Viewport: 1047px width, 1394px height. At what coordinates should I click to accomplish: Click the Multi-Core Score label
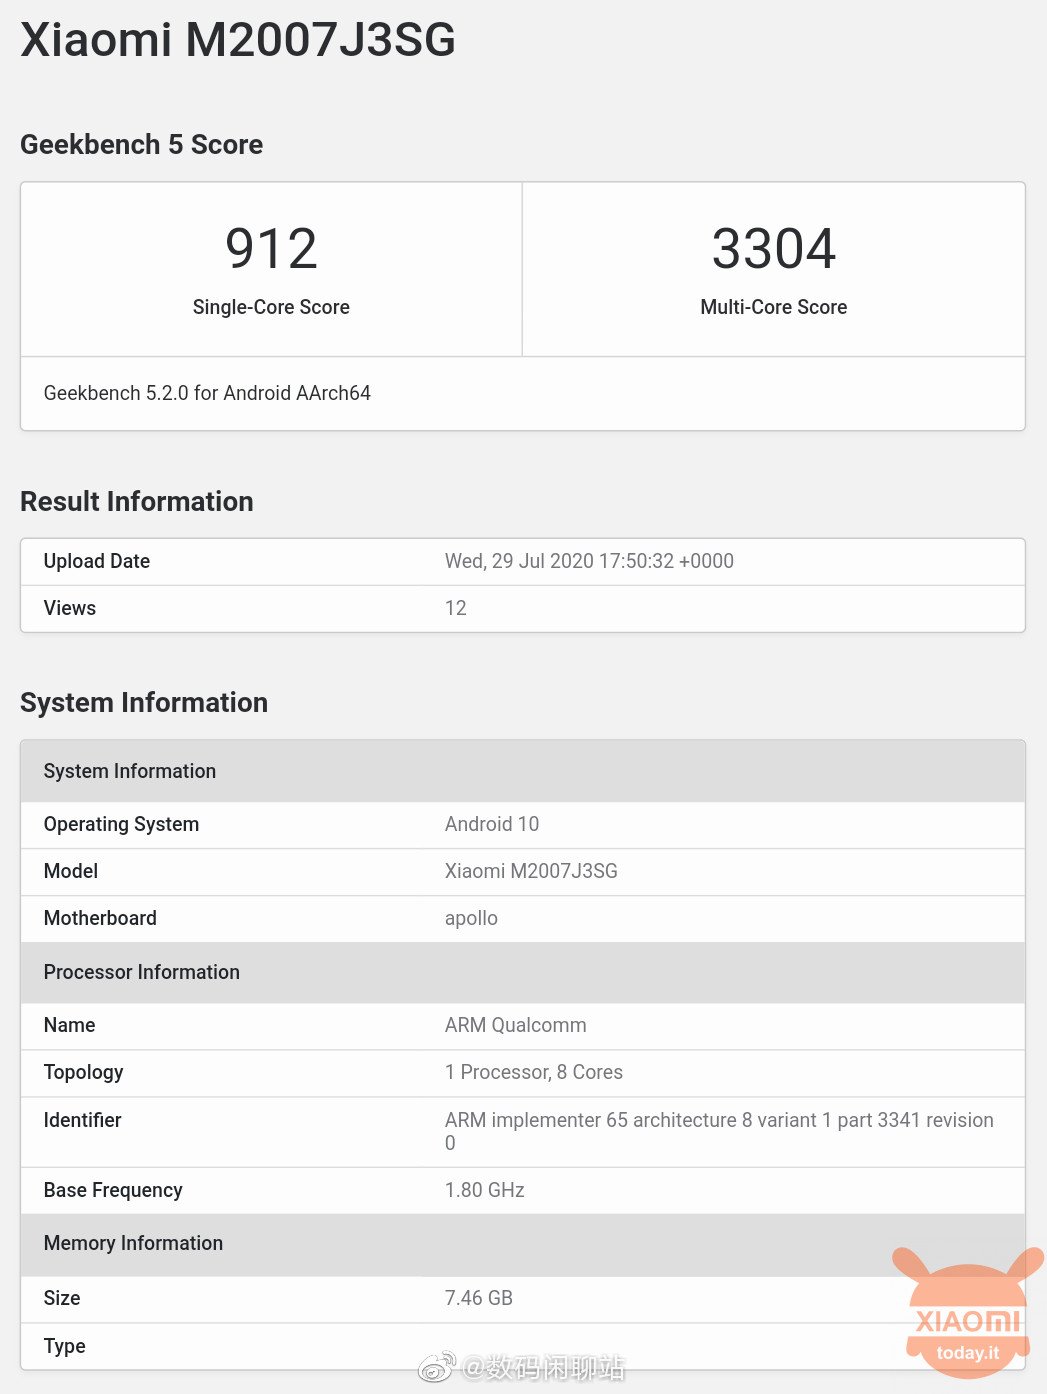tap(774, 307)
